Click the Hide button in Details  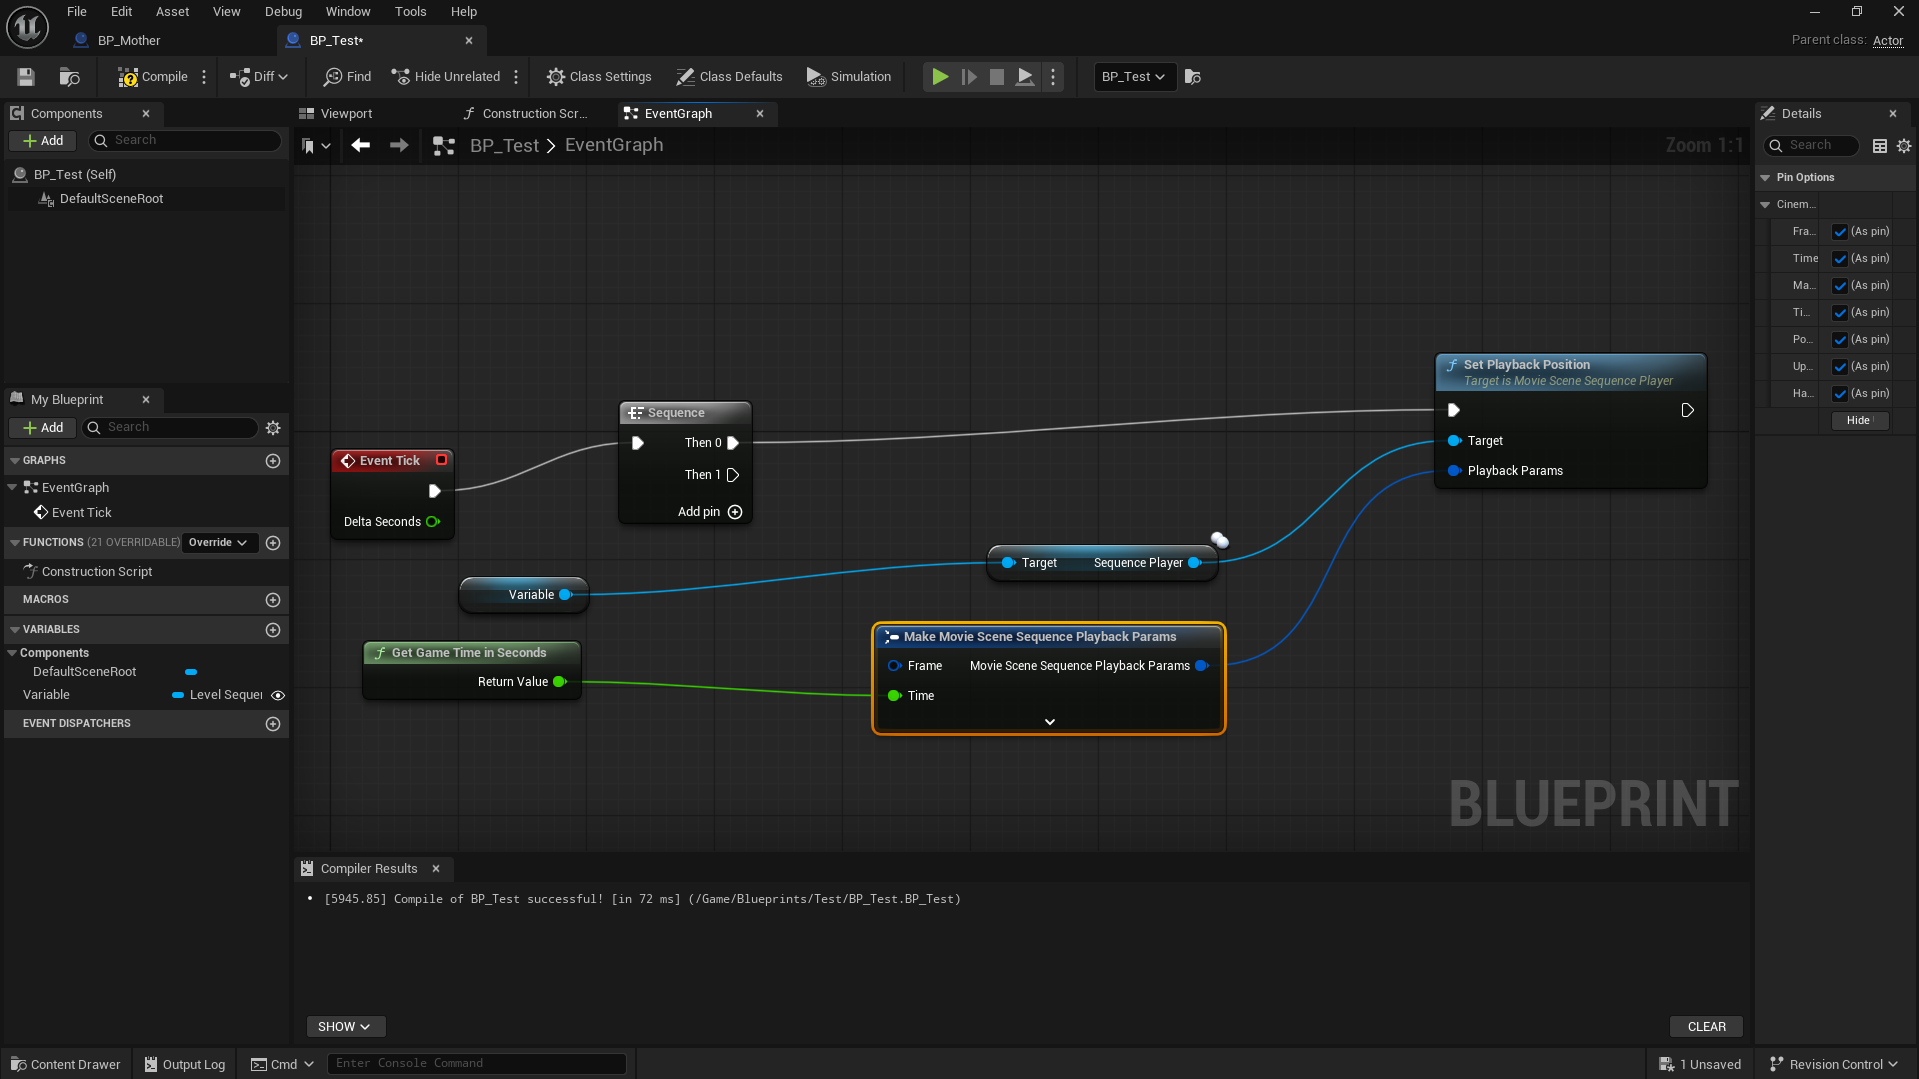1859,421
